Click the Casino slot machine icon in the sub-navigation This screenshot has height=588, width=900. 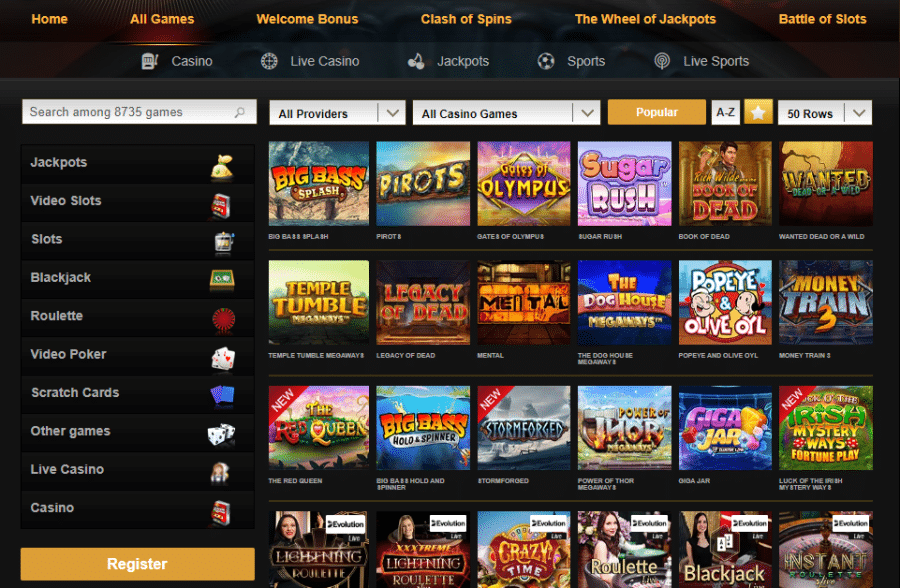150,61
